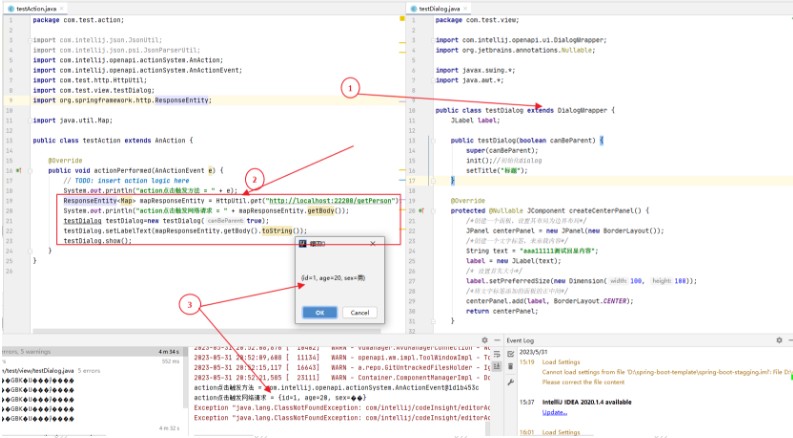Collapse the testDialog constructor fold marker
Image resolution: width=793 pixels, height=438 pixels.
[433, 141]
